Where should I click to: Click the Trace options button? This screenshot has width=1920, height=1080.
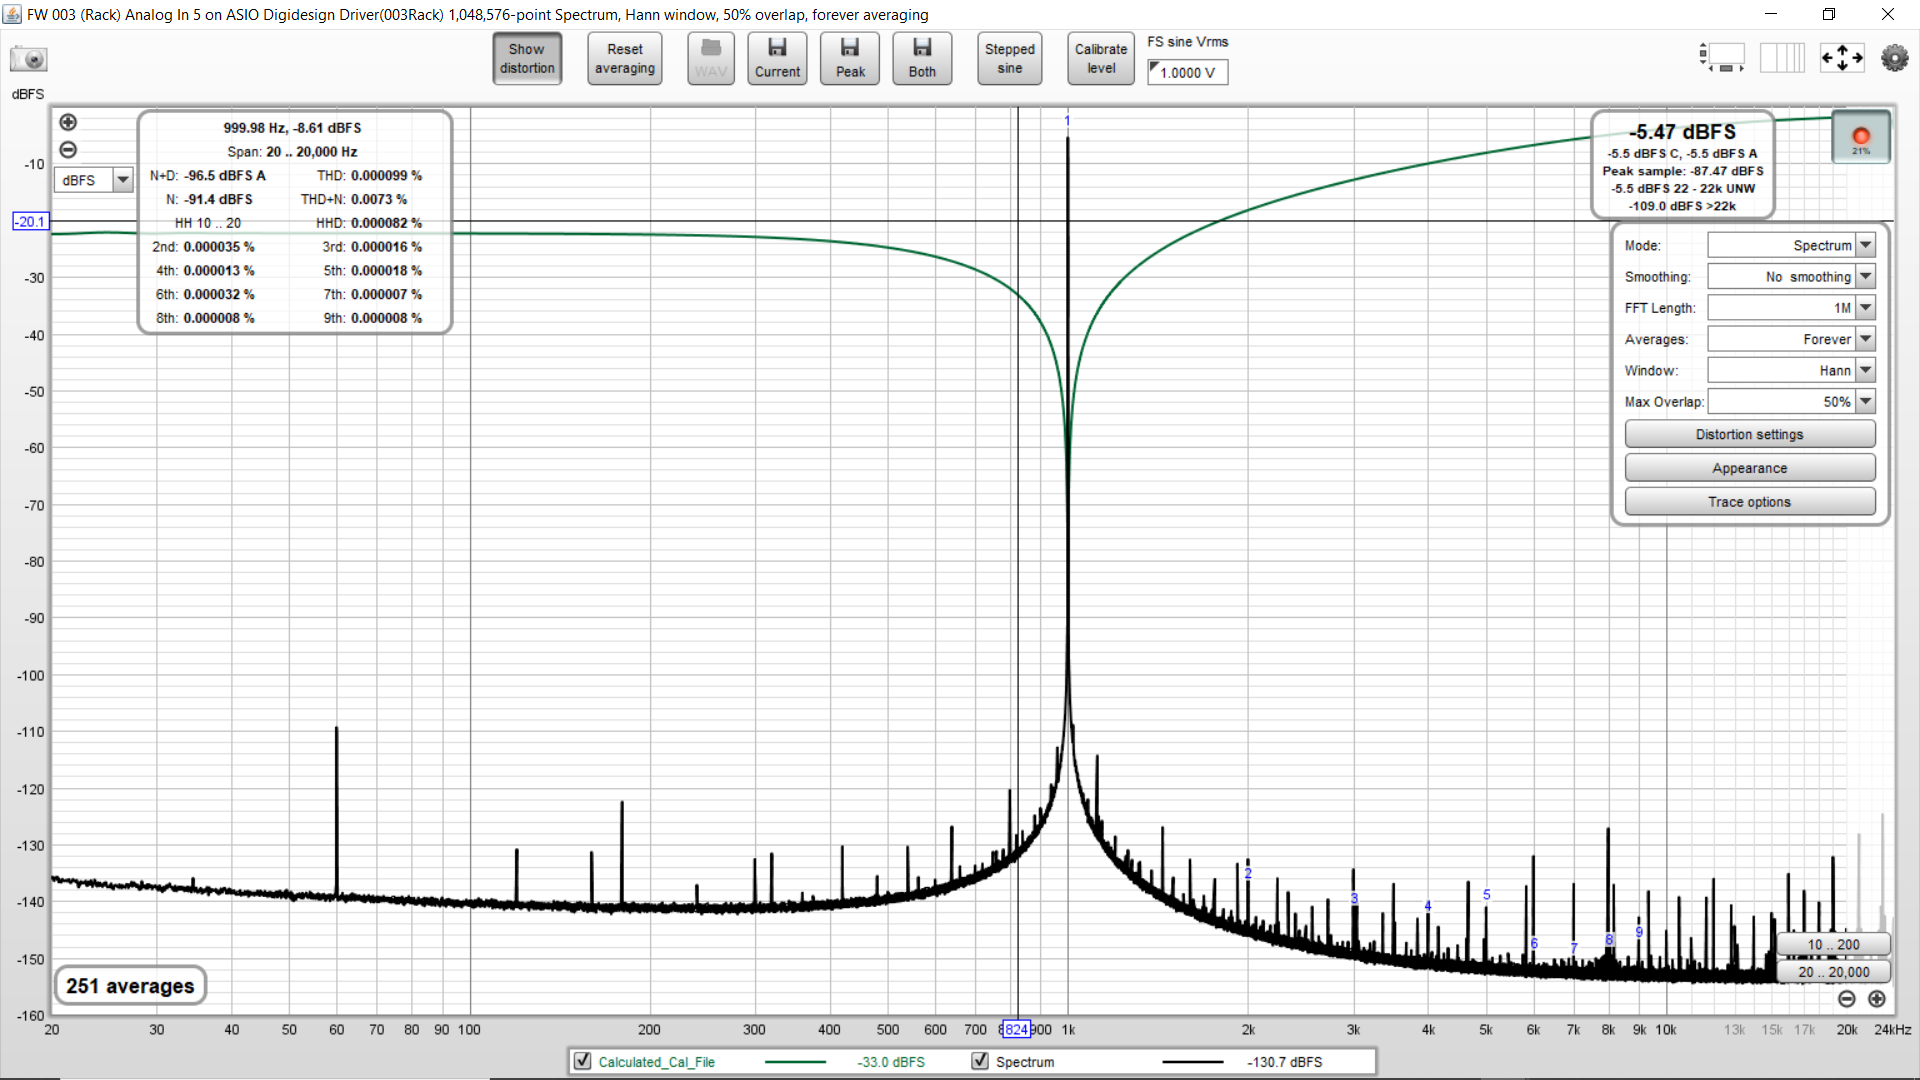1749,502
